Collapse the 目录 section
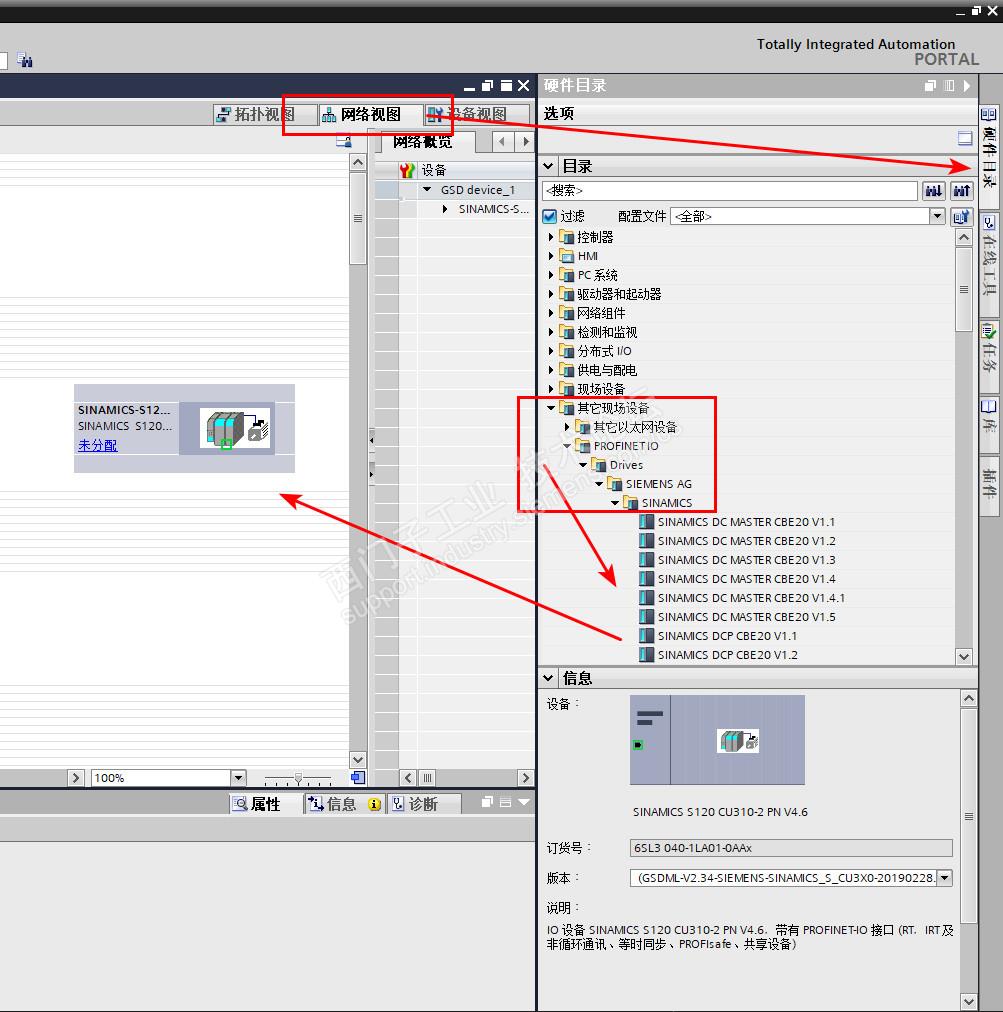The height and width of the screenshot is (1012, 1003). point(548,166)
